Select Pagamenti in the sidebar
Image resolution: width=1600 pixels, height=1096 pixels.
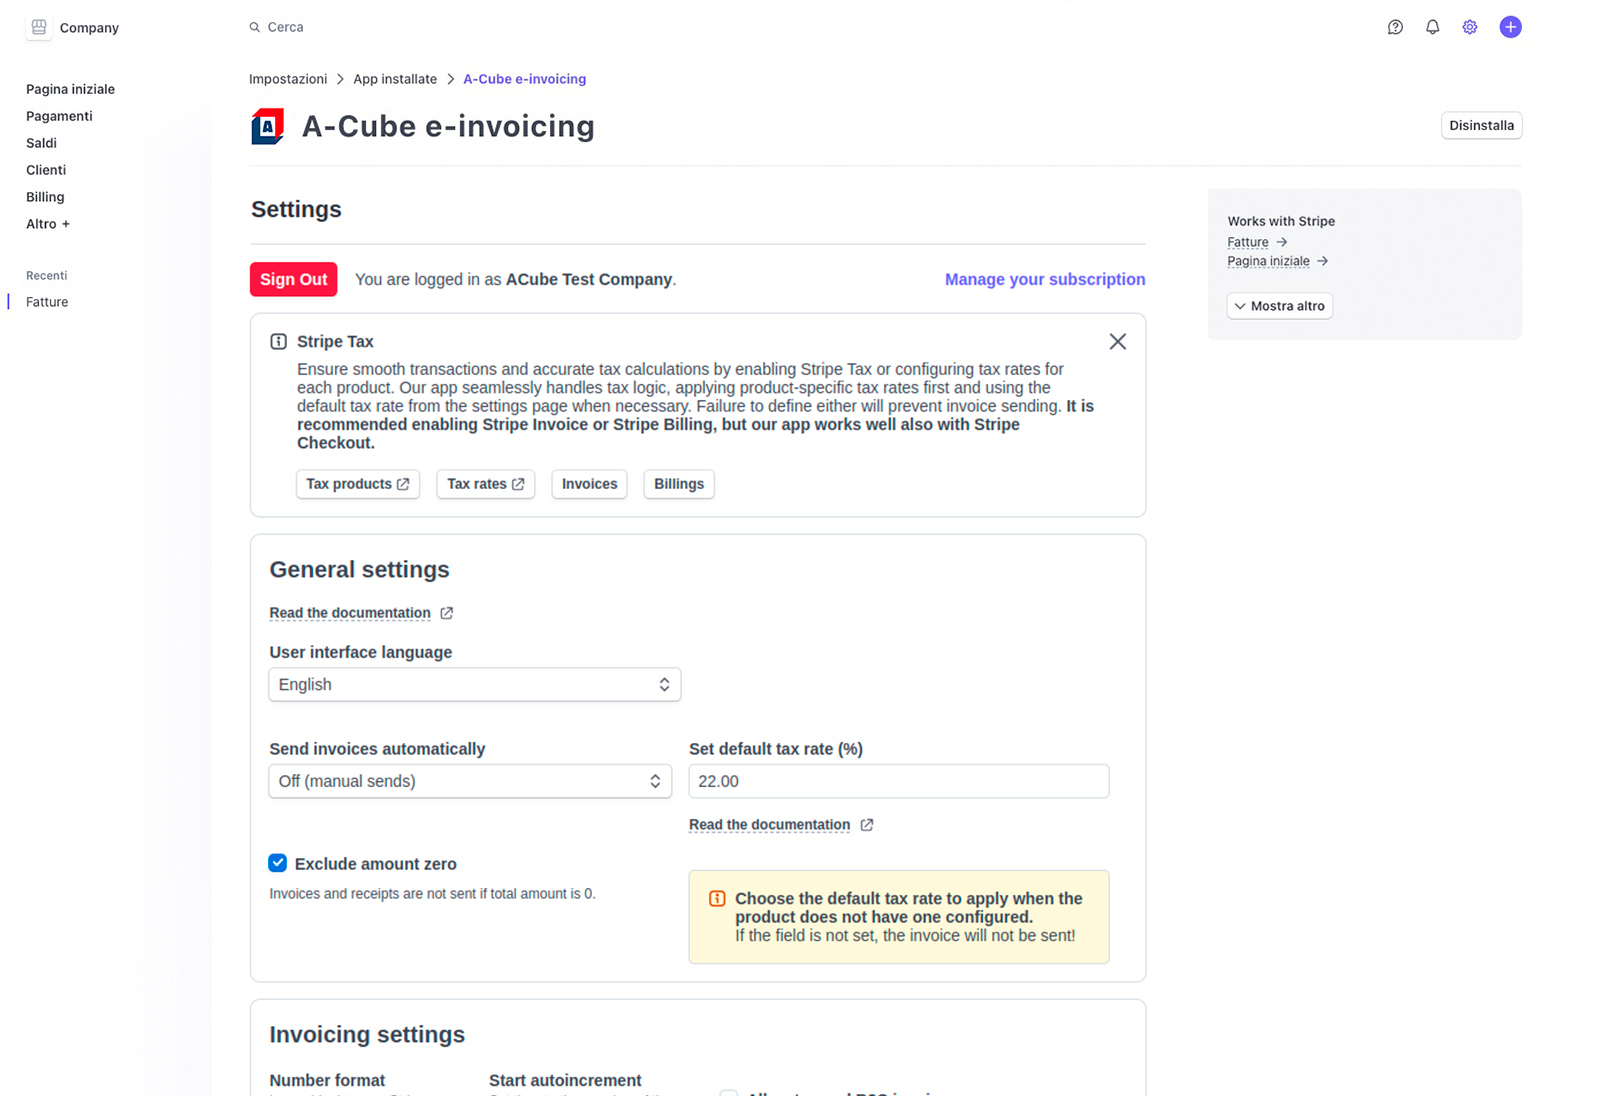[x=59, y=116]
